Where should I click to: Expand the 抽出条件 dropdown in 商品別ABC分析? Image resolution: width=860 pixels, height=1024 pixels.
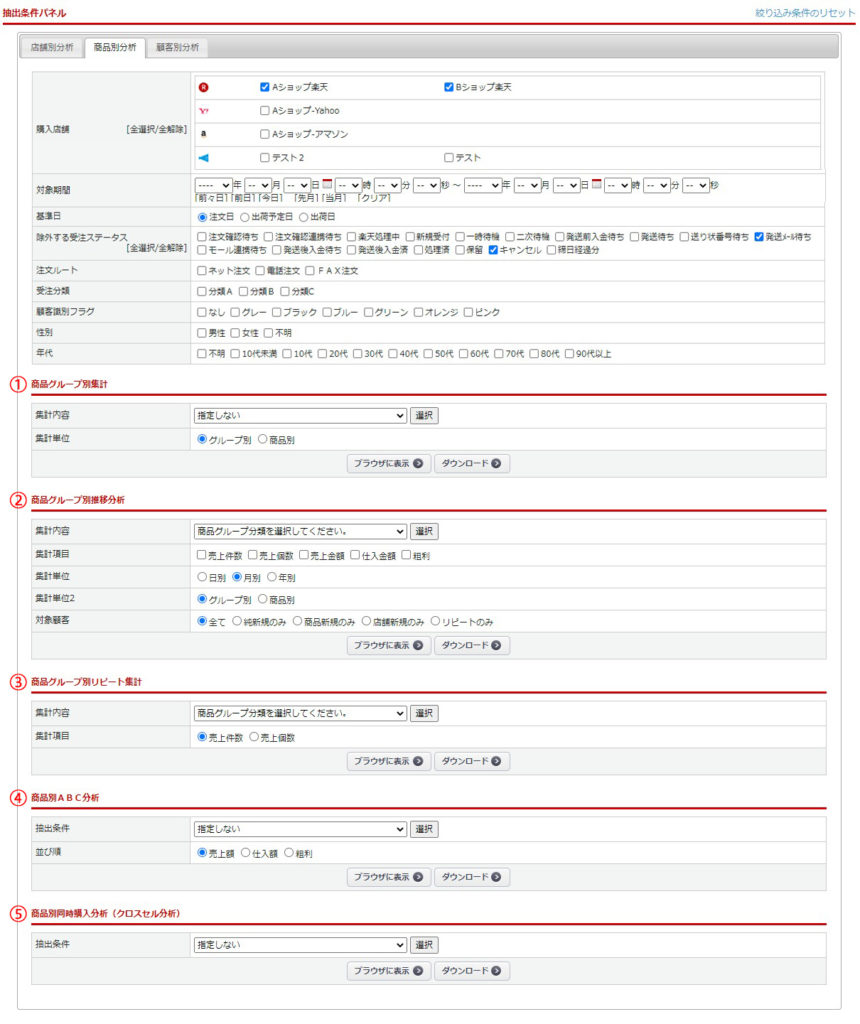(300, 829)
